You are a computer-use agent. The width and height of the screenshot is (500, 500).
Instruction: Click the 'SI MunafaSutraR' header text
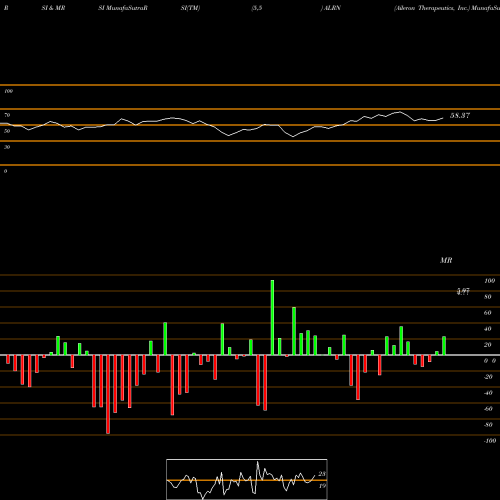[123, 8]
